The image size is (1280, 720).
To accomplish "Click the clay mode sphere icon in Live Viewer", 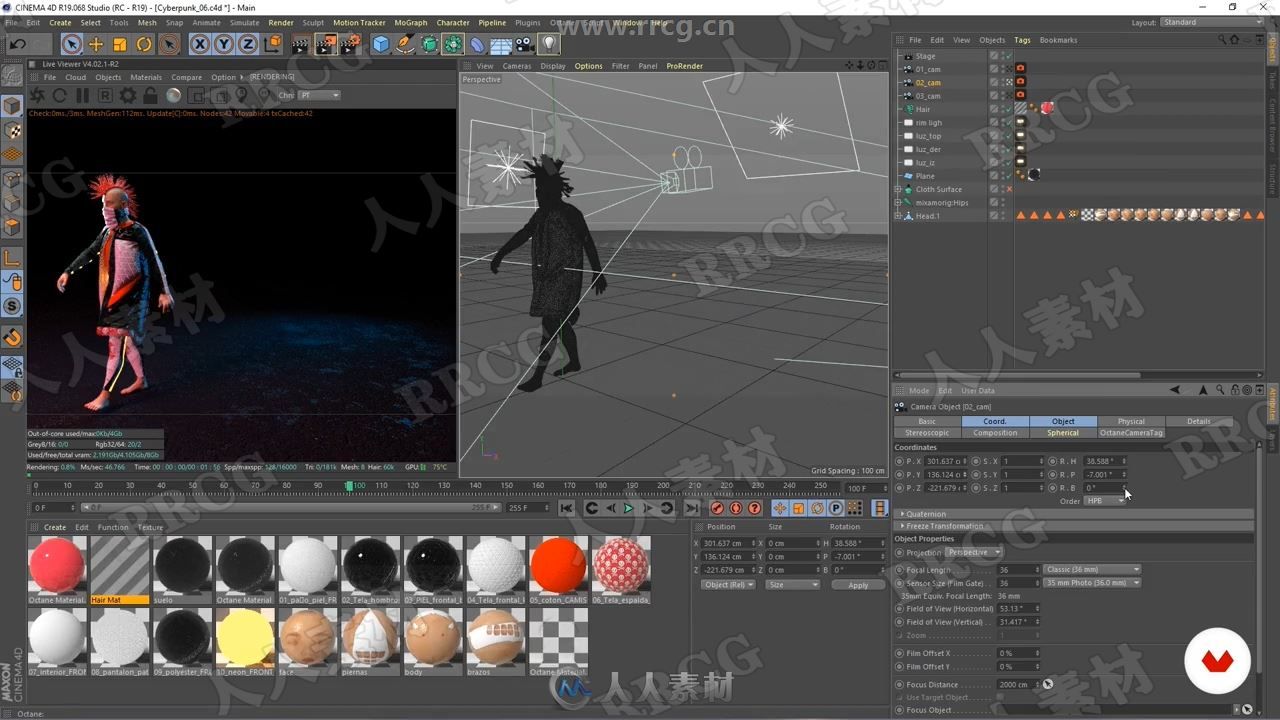I will pos(173,95).
